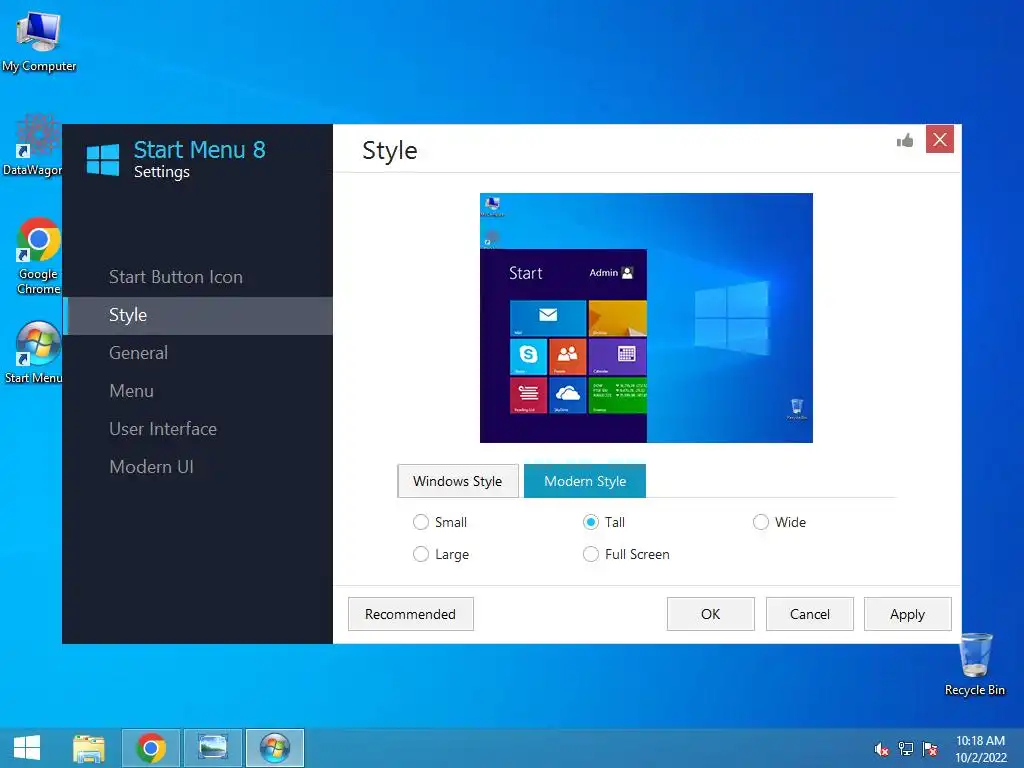The height and width of the screenshot is (768, 1024).
Task: Open the Style settings section
Action: 197,315
